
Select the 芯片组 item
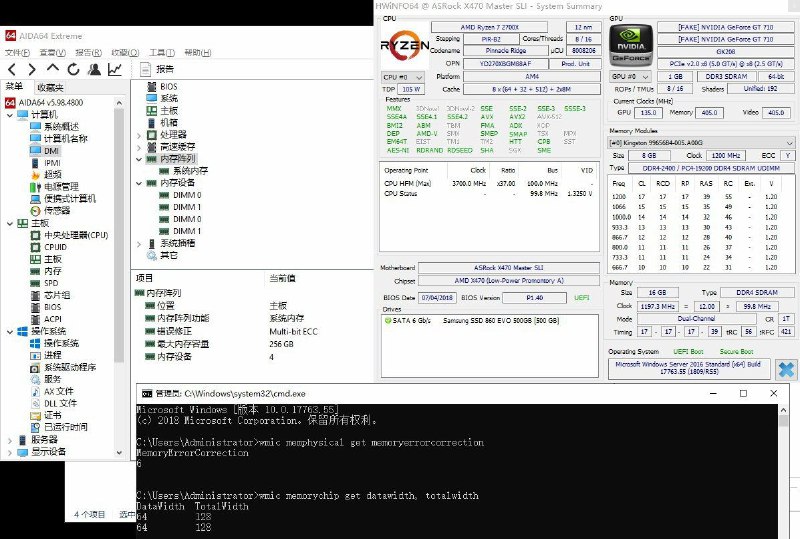[x=57, y=295]
